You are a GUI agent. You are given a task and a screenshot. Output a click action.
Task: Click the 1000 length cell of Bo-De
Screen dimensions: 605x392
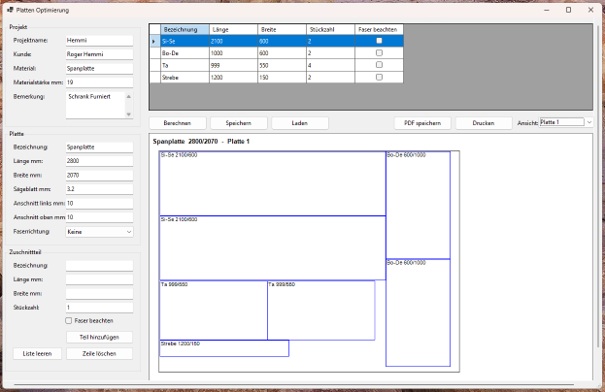point(233,53)
